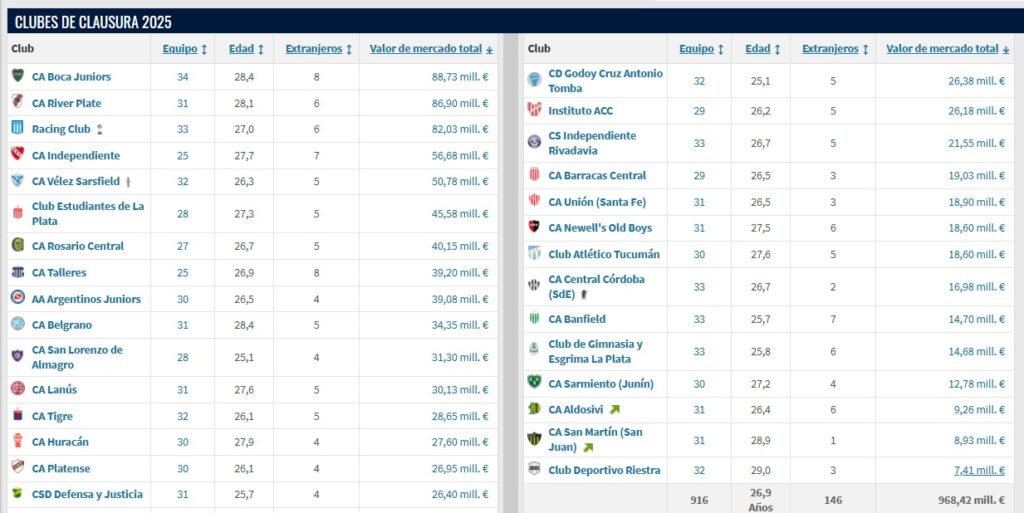
Task: Click the Instituto ACC crest icon
Action: 534,110
